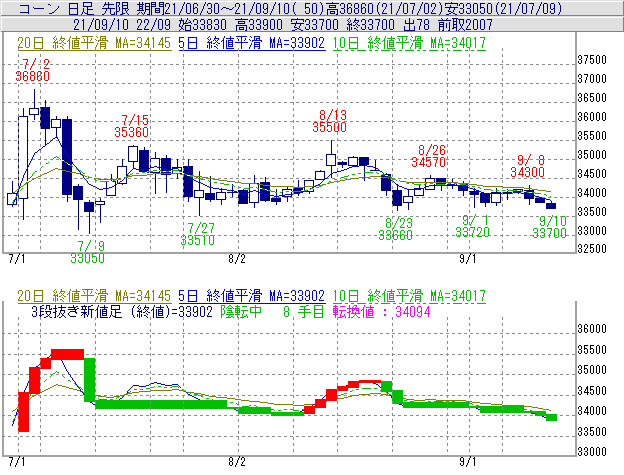Click the 3段抜き新値足 (終値)=33902 text

(122, 311)
